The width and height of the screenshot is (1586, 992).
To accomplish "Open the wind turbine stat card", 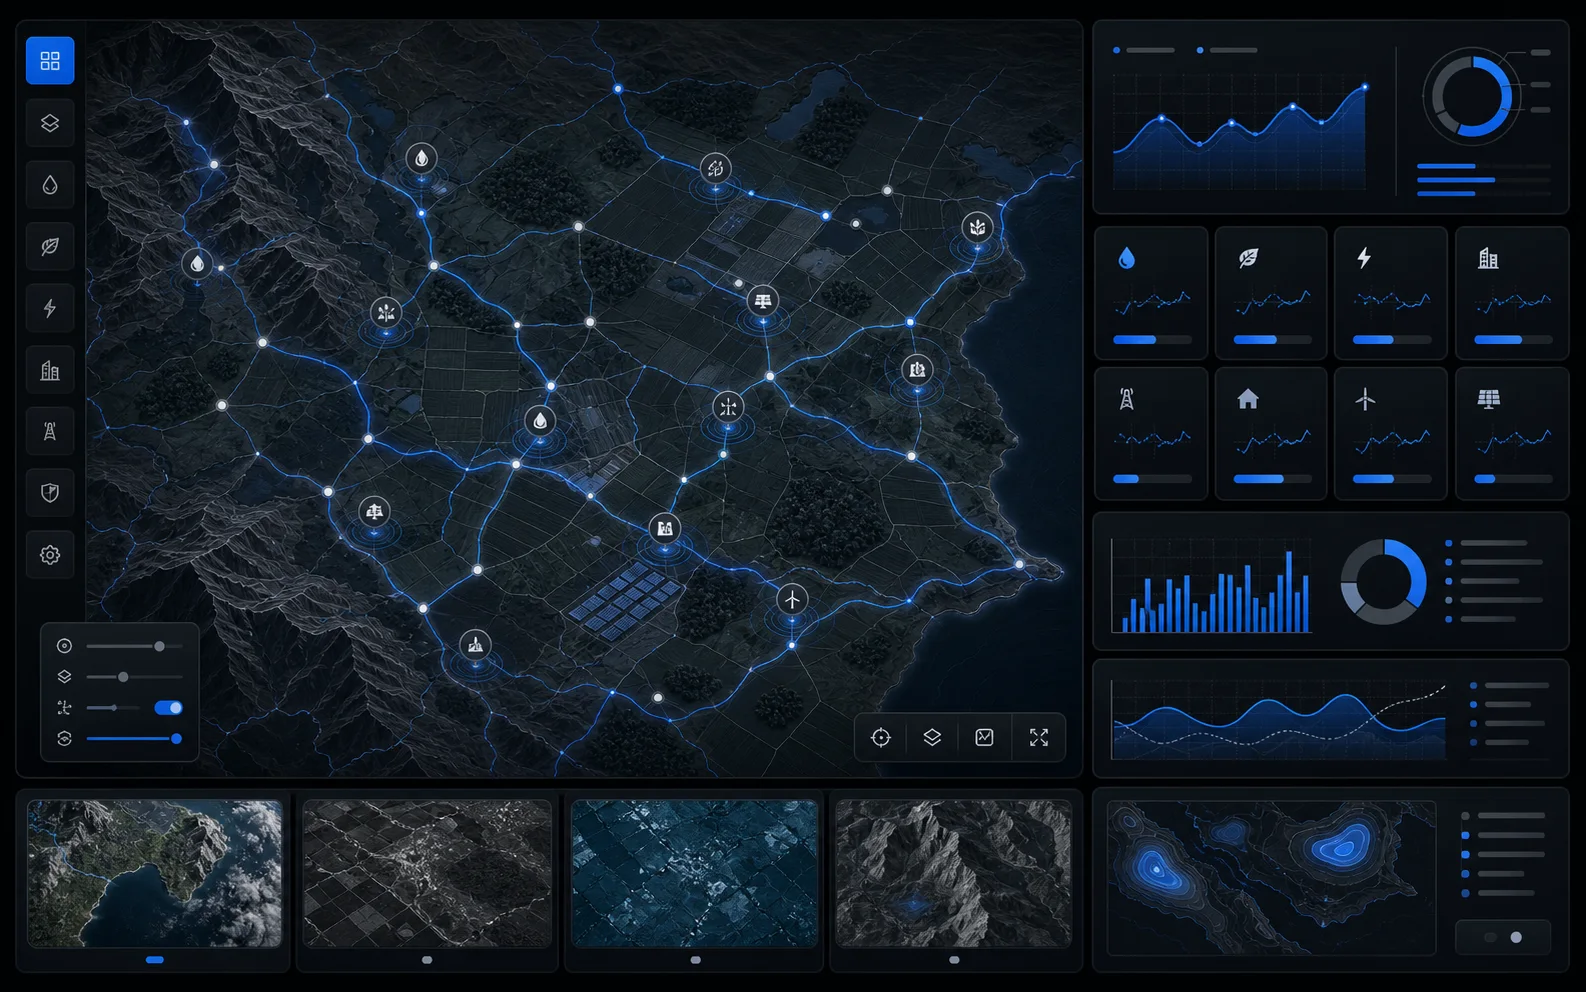I will tap(1391, 433).
